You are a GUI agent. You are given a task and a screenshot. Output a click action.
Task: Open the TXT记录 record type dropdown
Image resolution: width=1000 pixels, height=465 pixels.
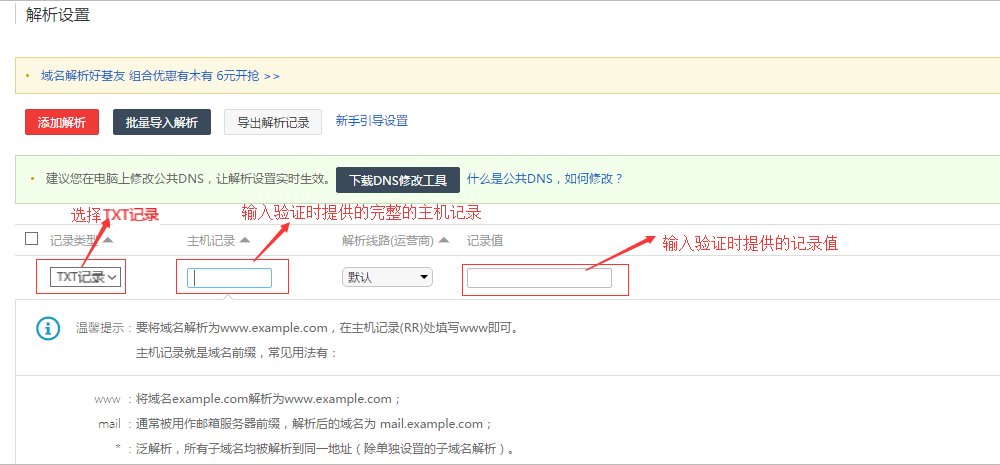[86, 277]
